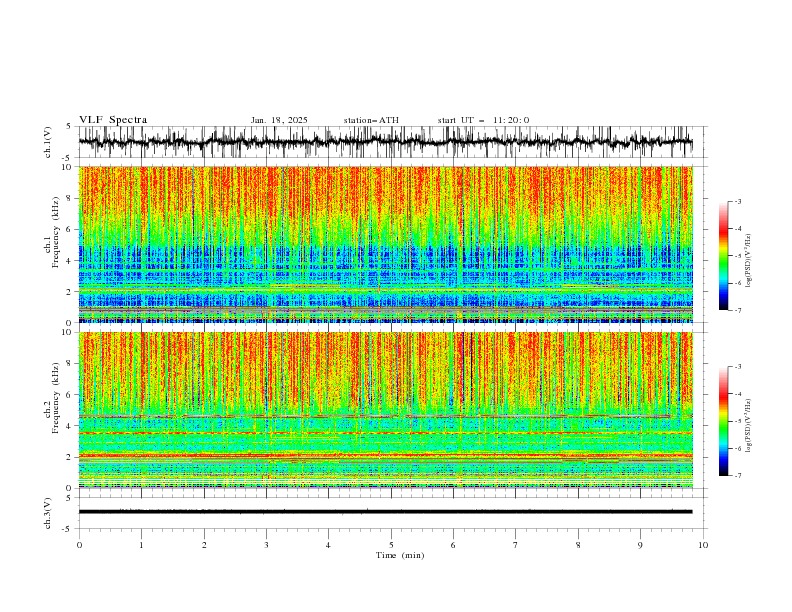This screenshot has width=792, height=612.
Task: Click the "2" kHz tick on ch.2 frequency axis
Action: click(x=70, y=457)
